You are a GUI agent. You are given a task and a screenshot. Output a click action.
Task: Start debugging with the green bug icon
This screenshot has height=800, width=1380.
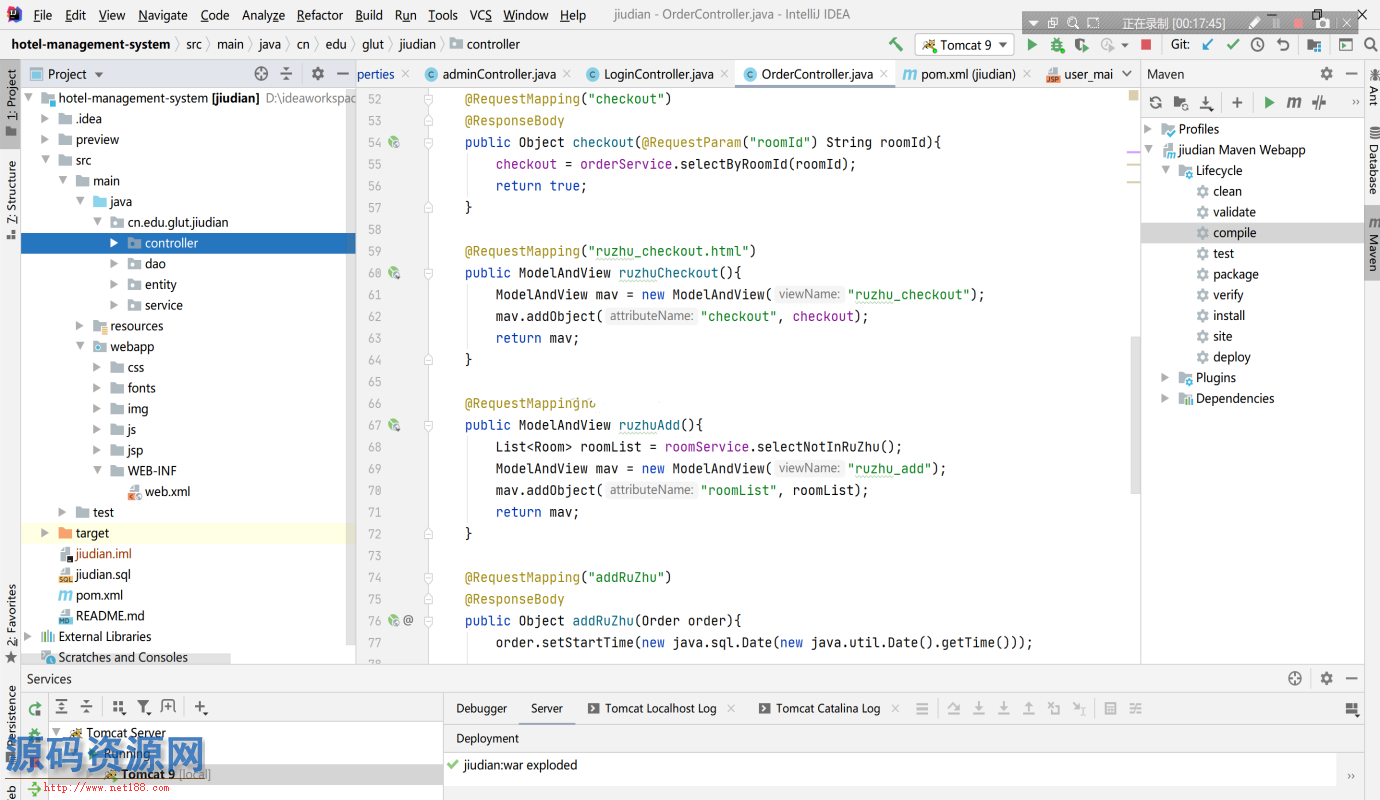[x=1057, y=45]
